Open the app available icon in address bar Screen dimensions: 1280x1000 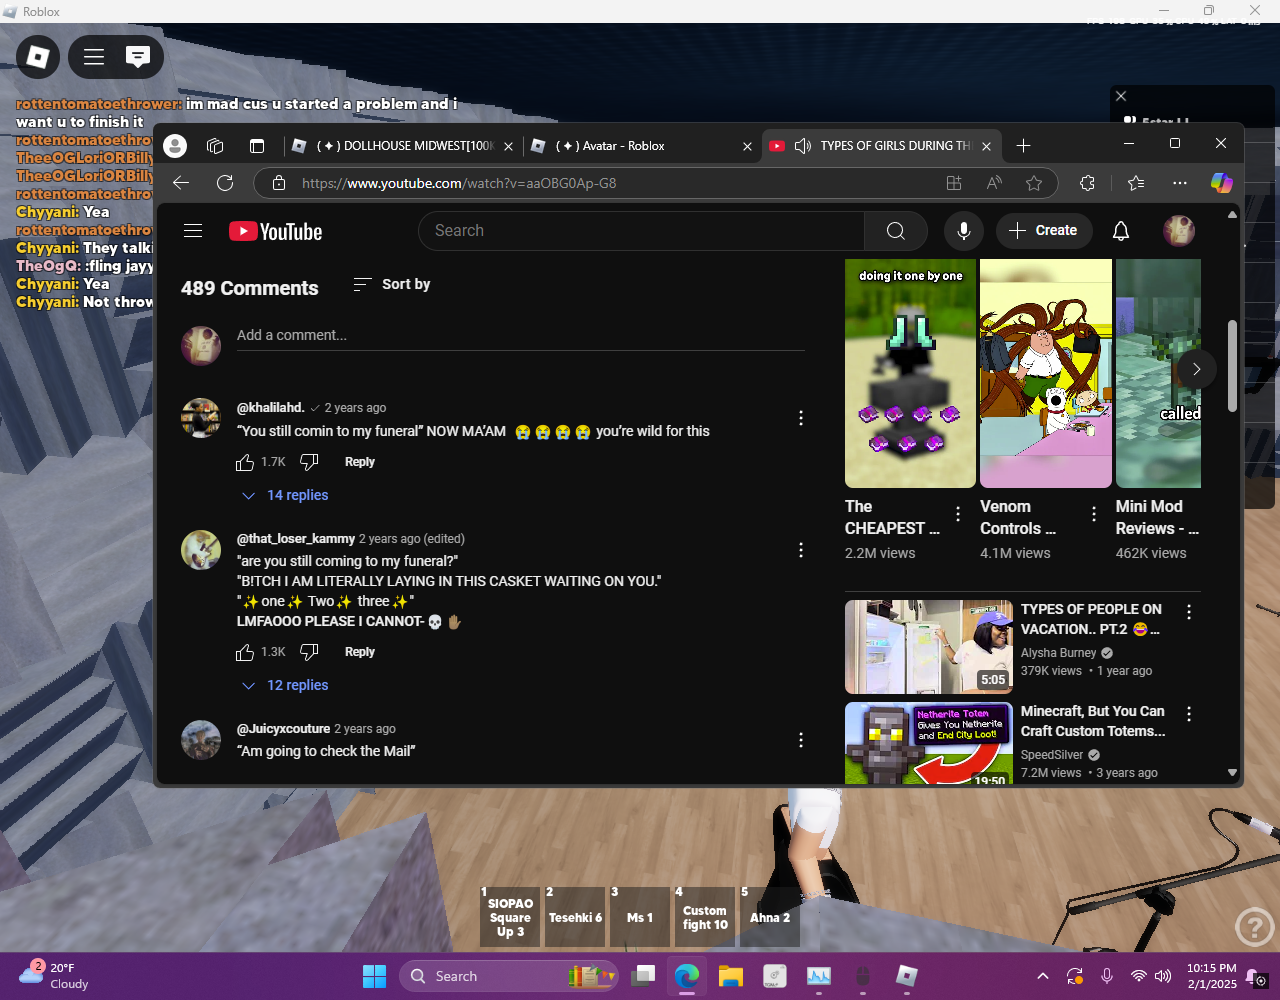click(x=954, y=183)
